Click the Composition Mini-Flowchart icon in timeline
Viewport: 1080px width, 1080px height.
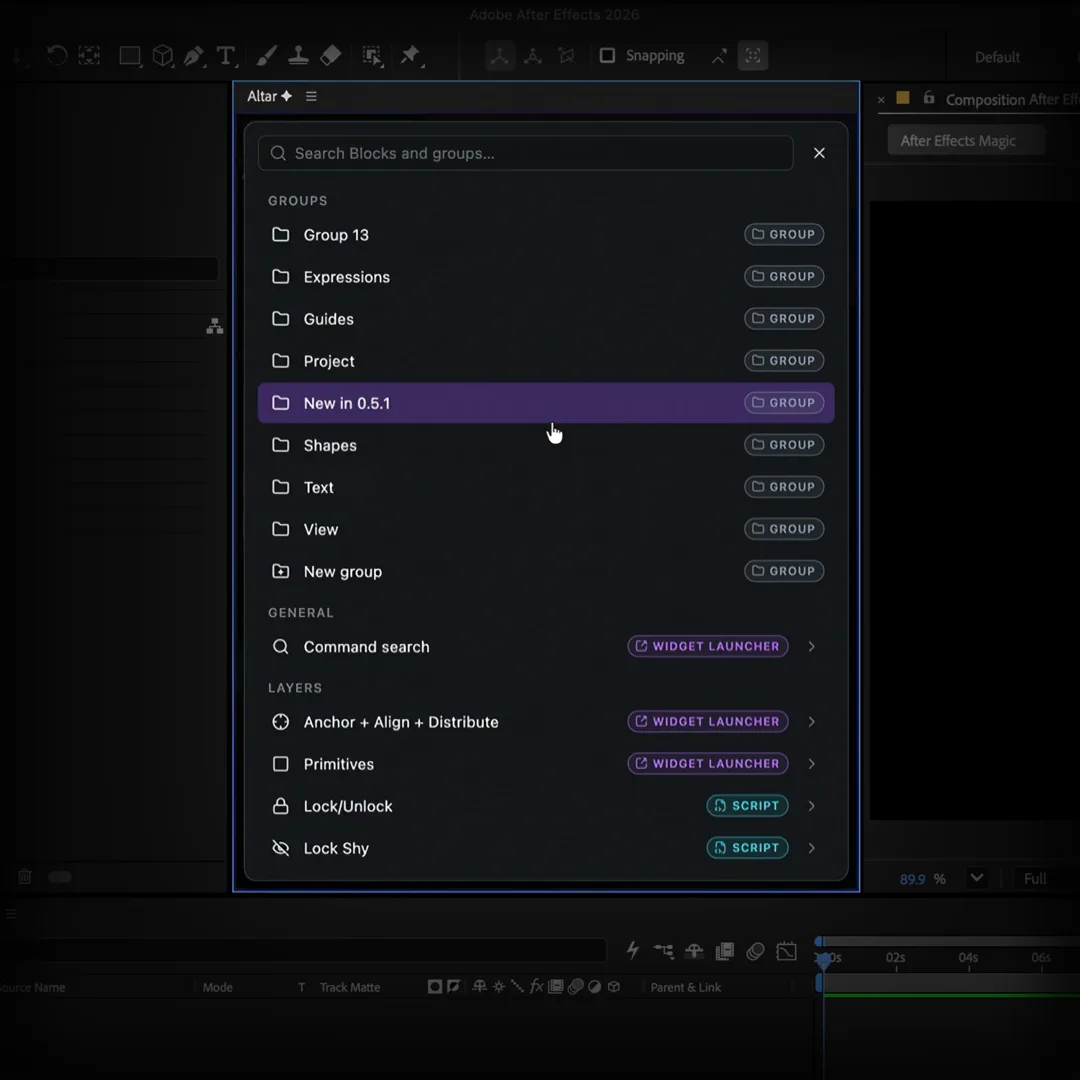click(664, 951)
